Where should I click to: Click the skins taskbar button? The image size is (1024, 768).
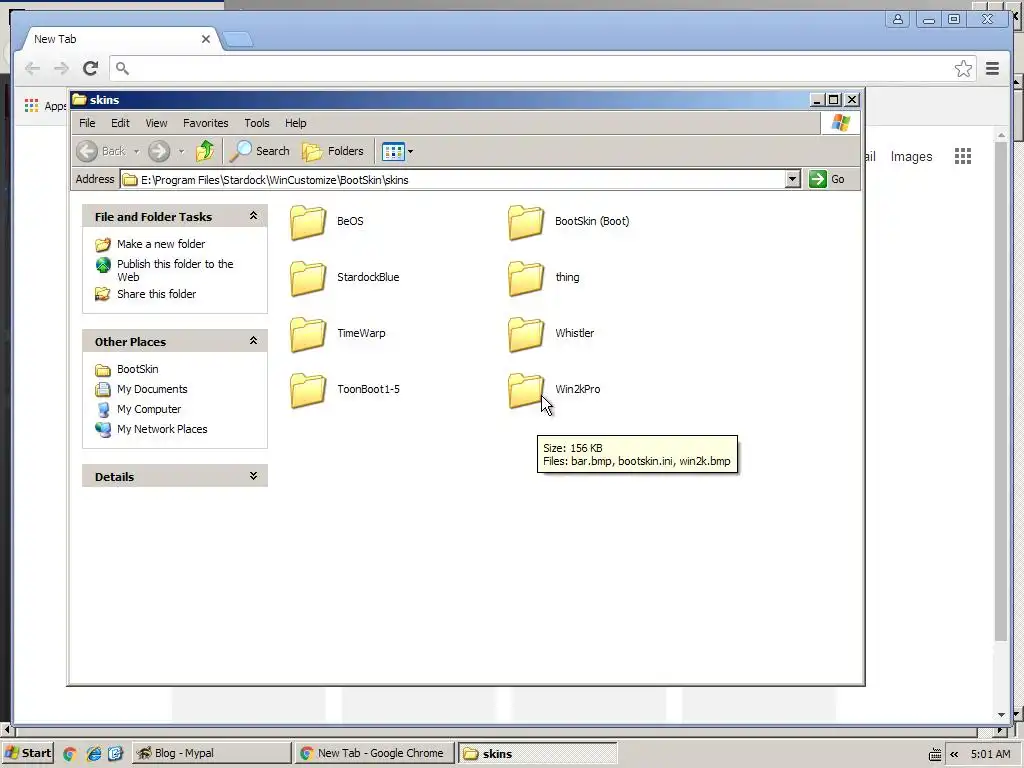[537, 753]
